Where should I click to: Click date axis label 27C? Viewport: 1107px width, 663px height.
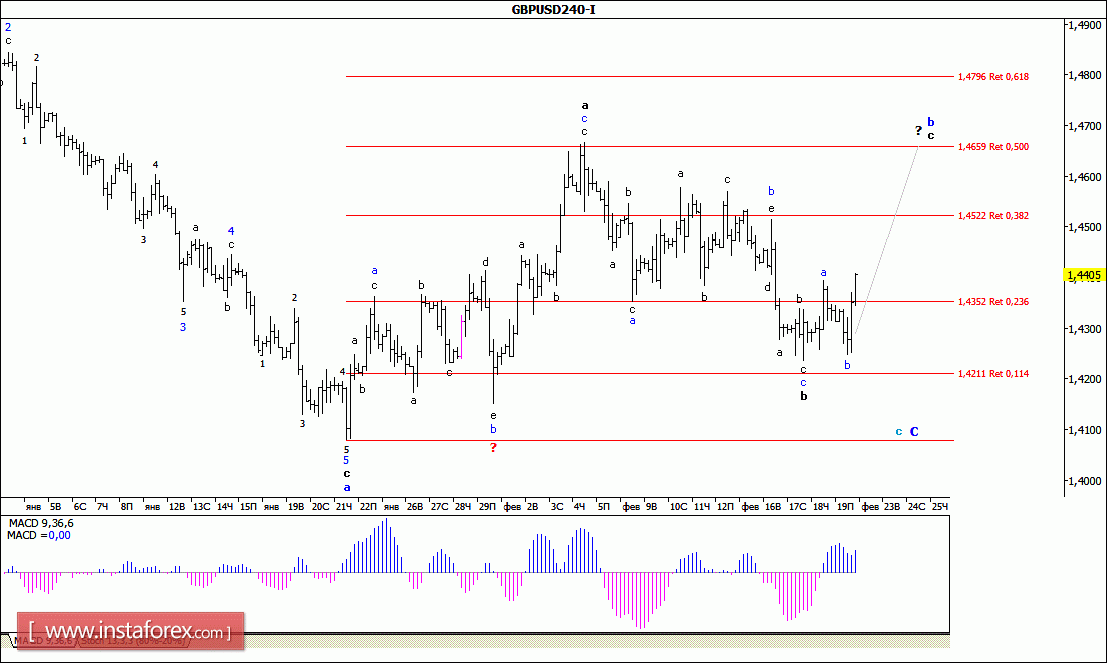point(439,506)
